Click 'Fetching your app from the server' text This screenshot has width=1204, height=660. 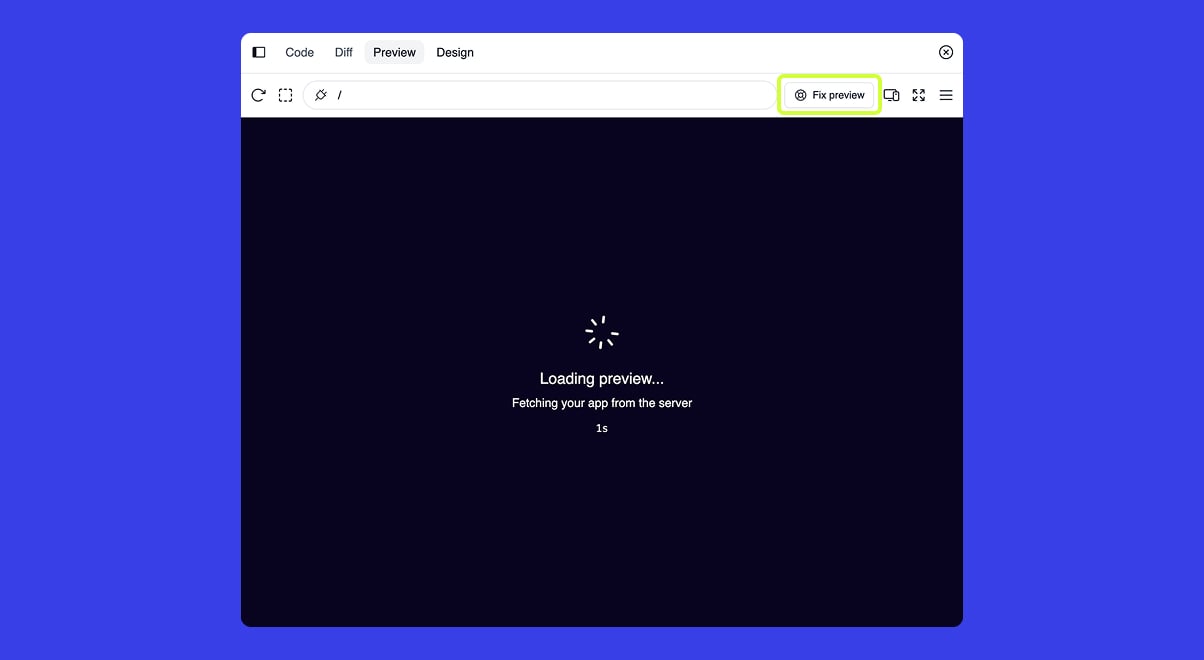(602, 403)
